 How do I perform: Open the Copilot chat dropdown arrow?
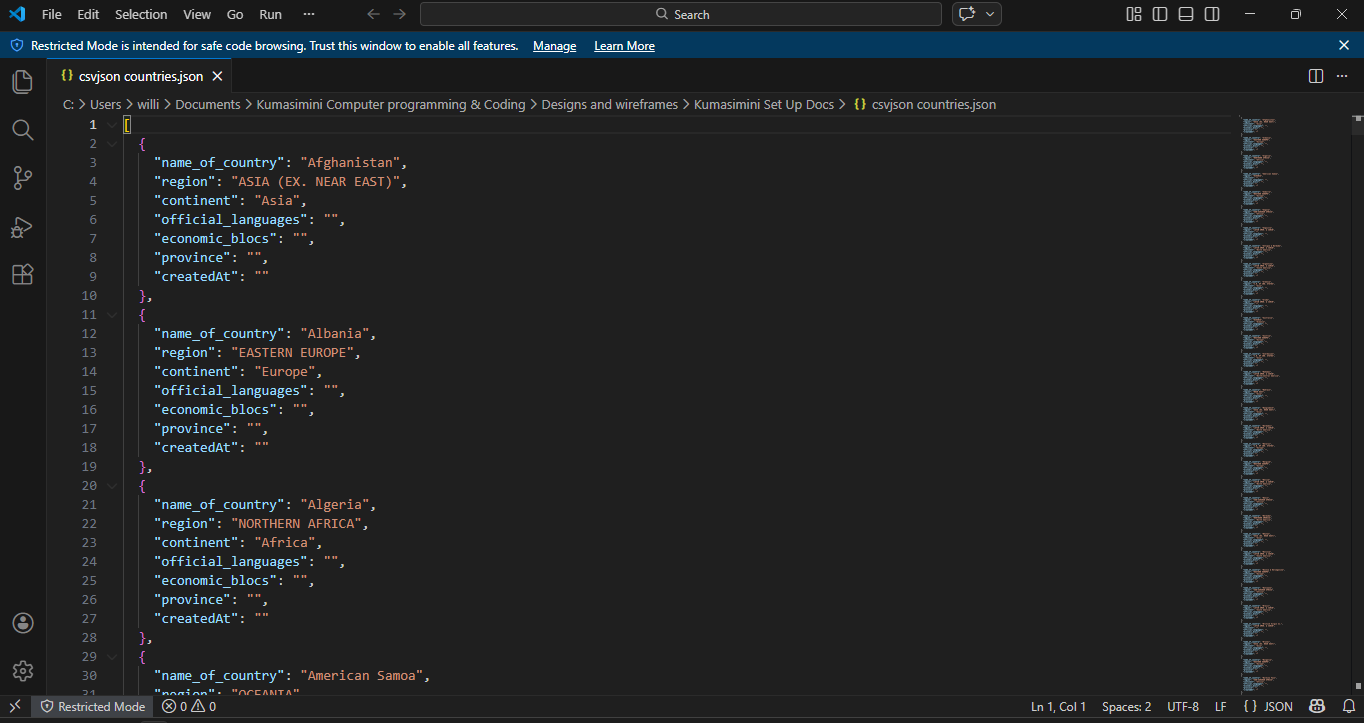pyautogui.click(x=991, y=14)
